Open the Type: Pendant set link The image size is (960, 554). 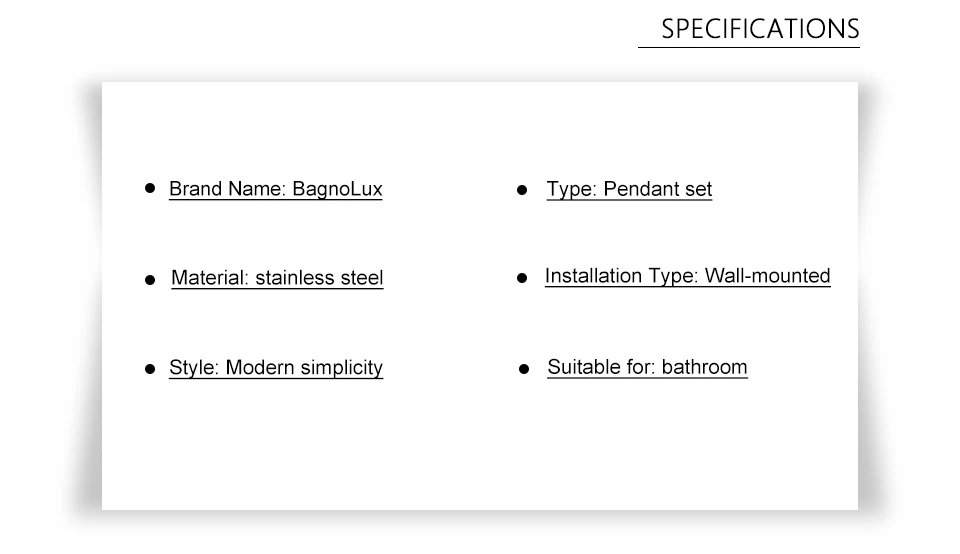629,189
